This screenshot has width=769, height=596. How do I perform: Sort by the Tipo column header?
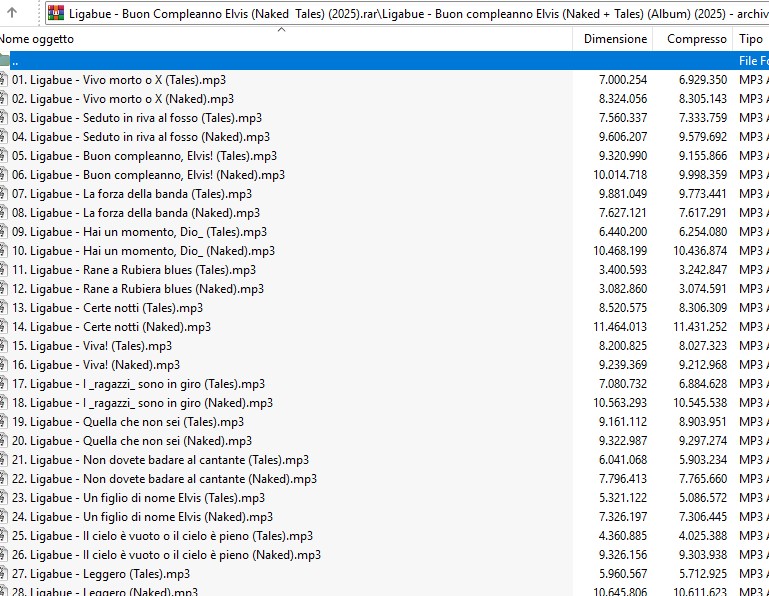tap(751, 39)
